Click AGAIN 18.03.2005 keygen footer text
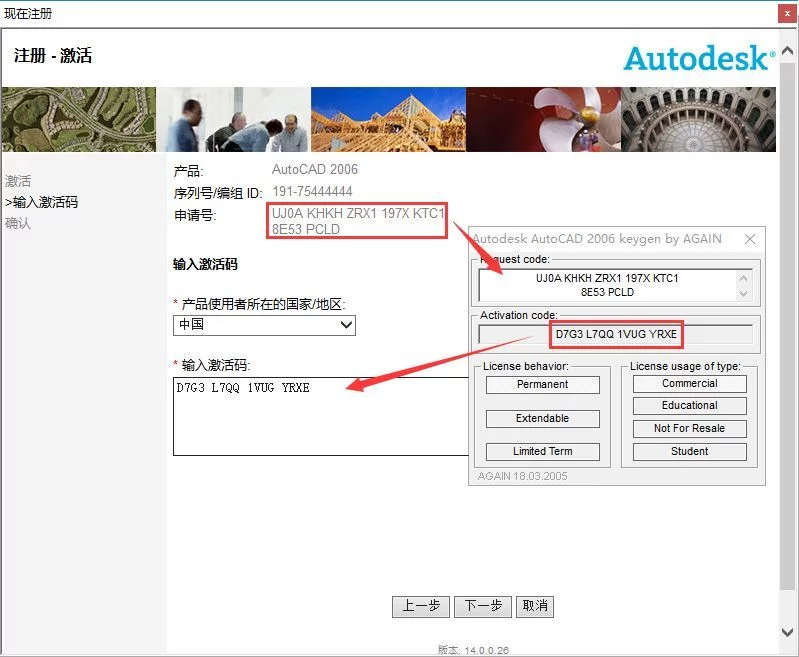The width and height of the screenshot is (799, 657). [522, 476]
